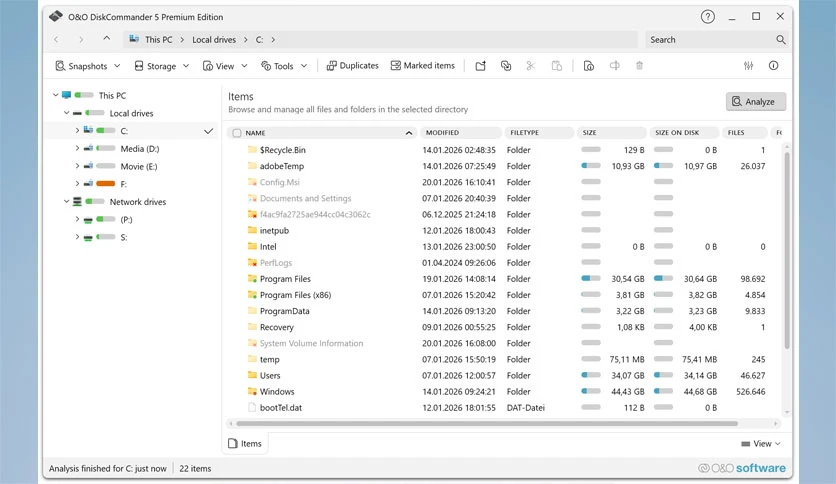Open the View toolbar dropdown
This screenshot has height=484, width=836.
click(225, 66)
